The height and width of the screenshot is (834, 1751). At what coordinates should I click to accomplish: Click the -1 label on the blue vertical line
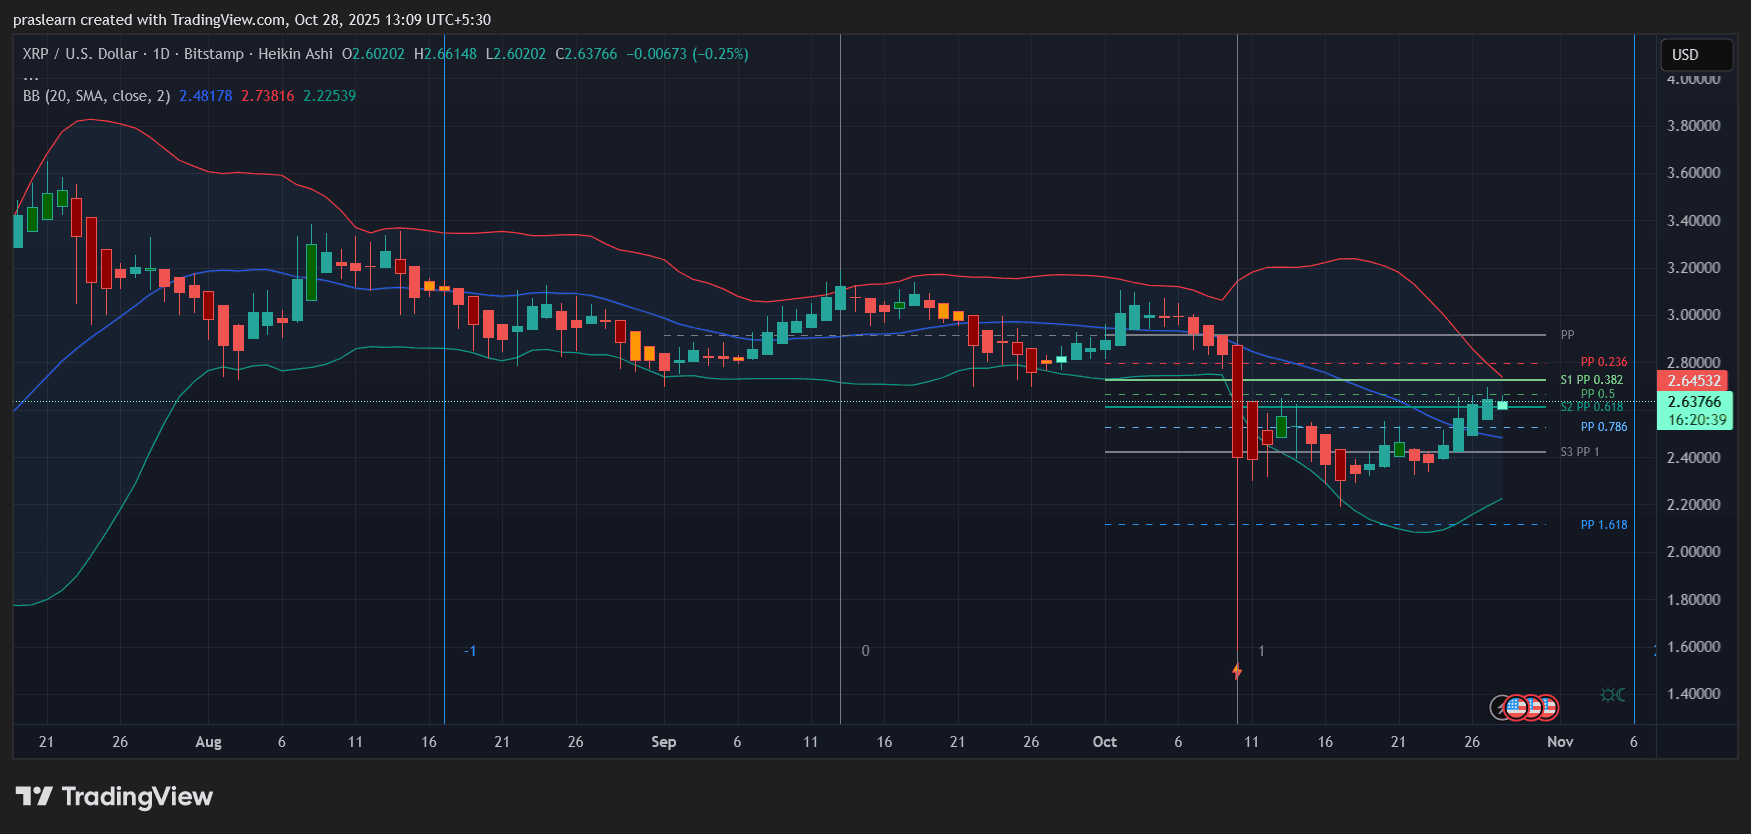tap(470, 651)
